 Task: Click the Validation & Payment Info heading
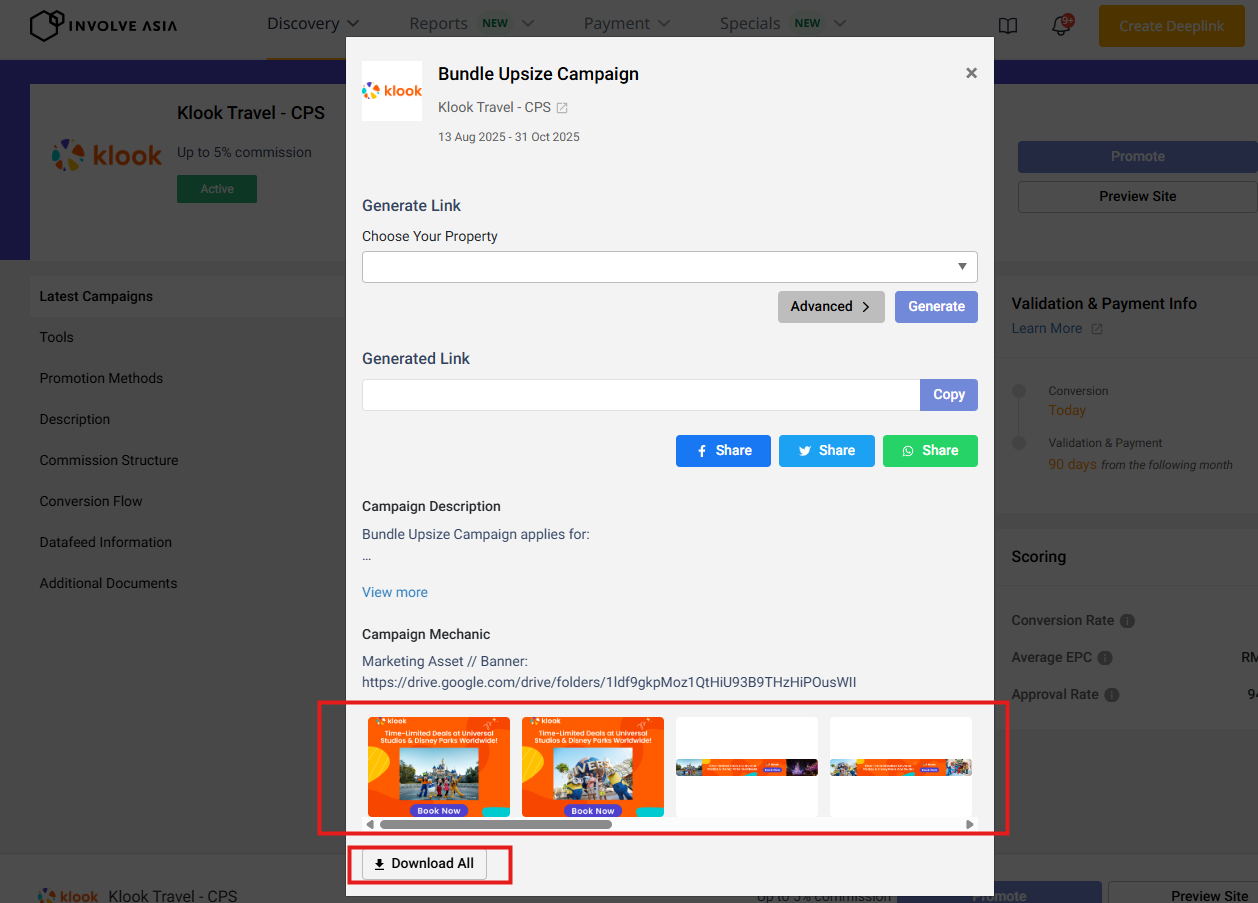1104,304
